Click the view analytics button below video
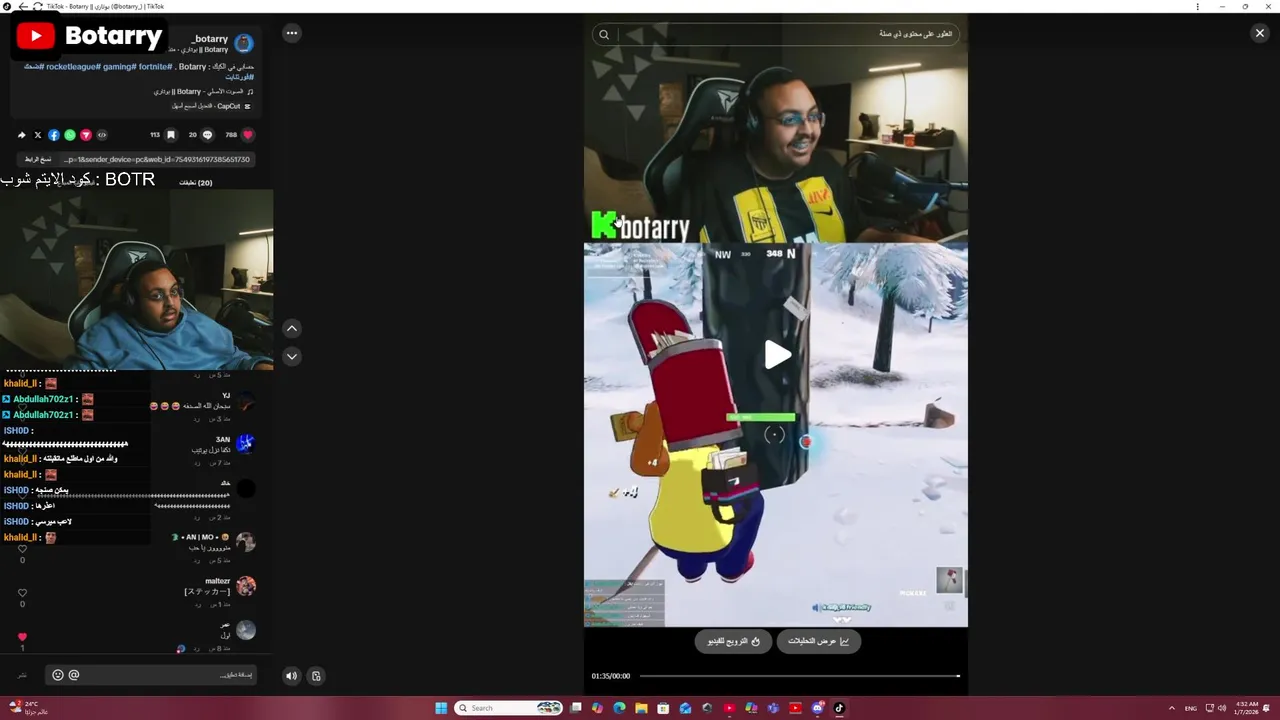 818,641
